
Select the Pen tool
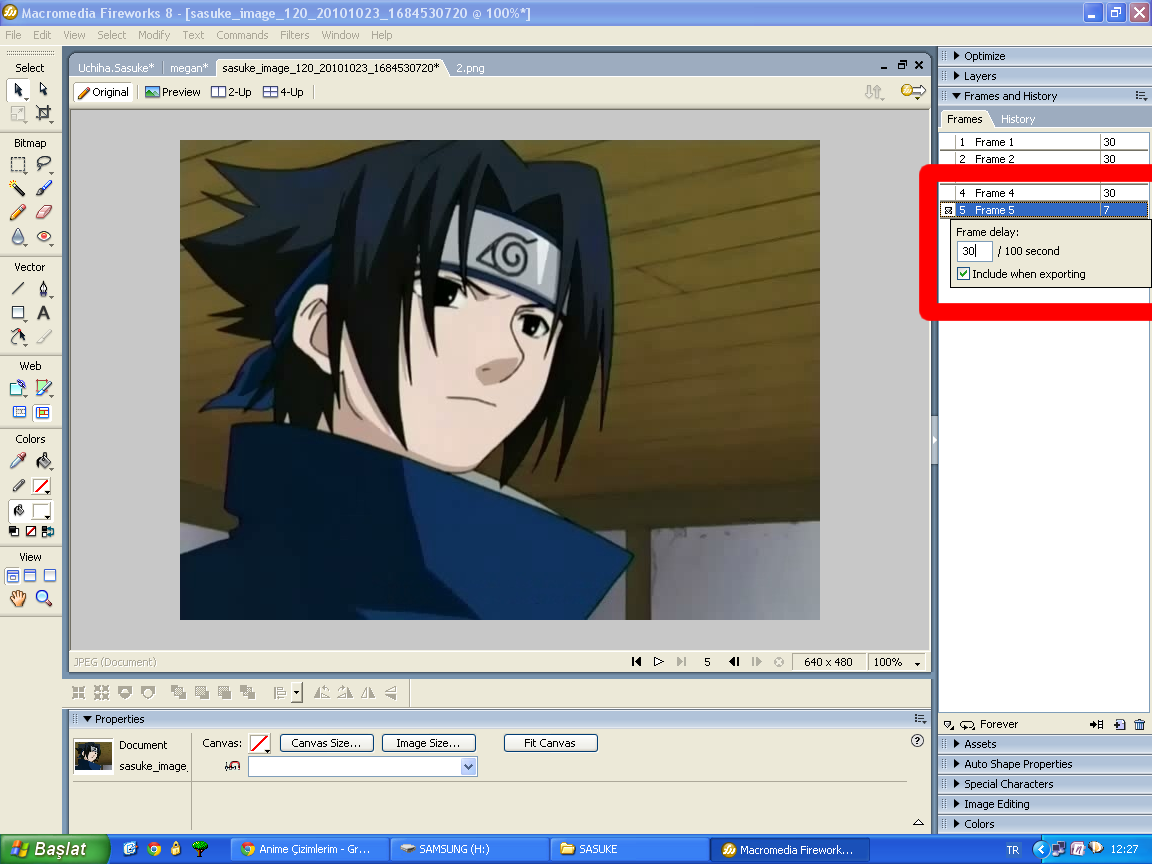pos(43,288)
